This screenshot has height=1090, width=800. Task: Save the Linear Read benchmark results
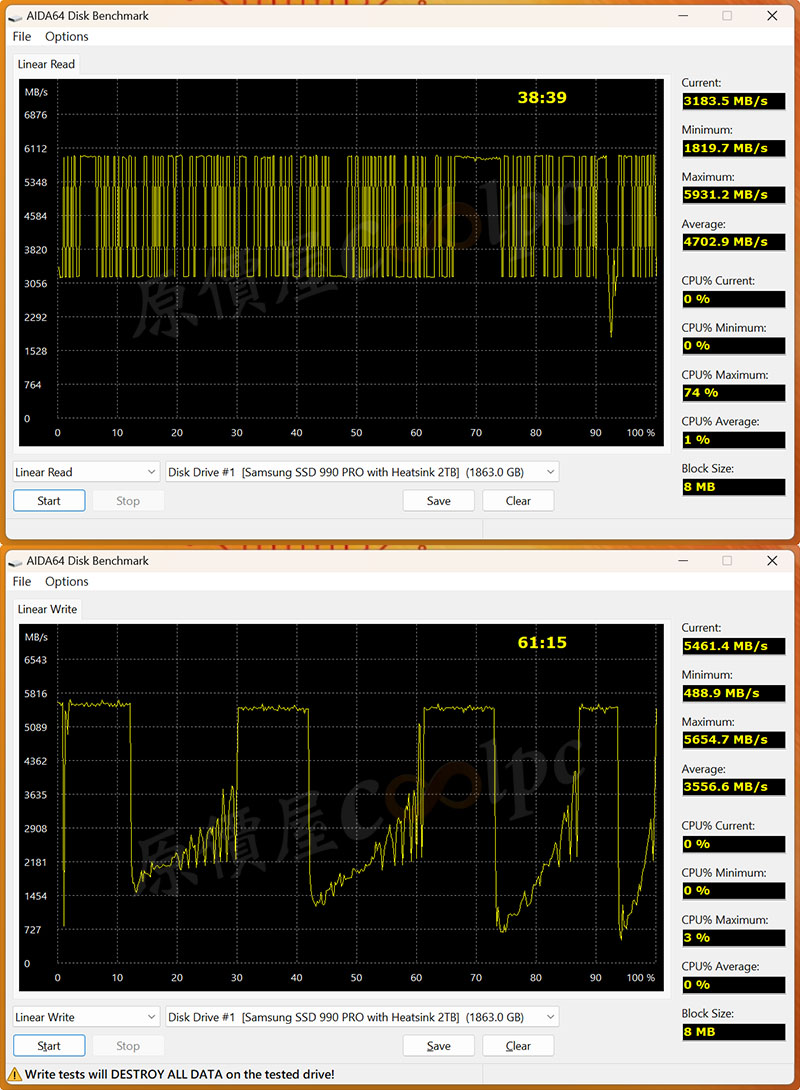[x=438, y=501]
